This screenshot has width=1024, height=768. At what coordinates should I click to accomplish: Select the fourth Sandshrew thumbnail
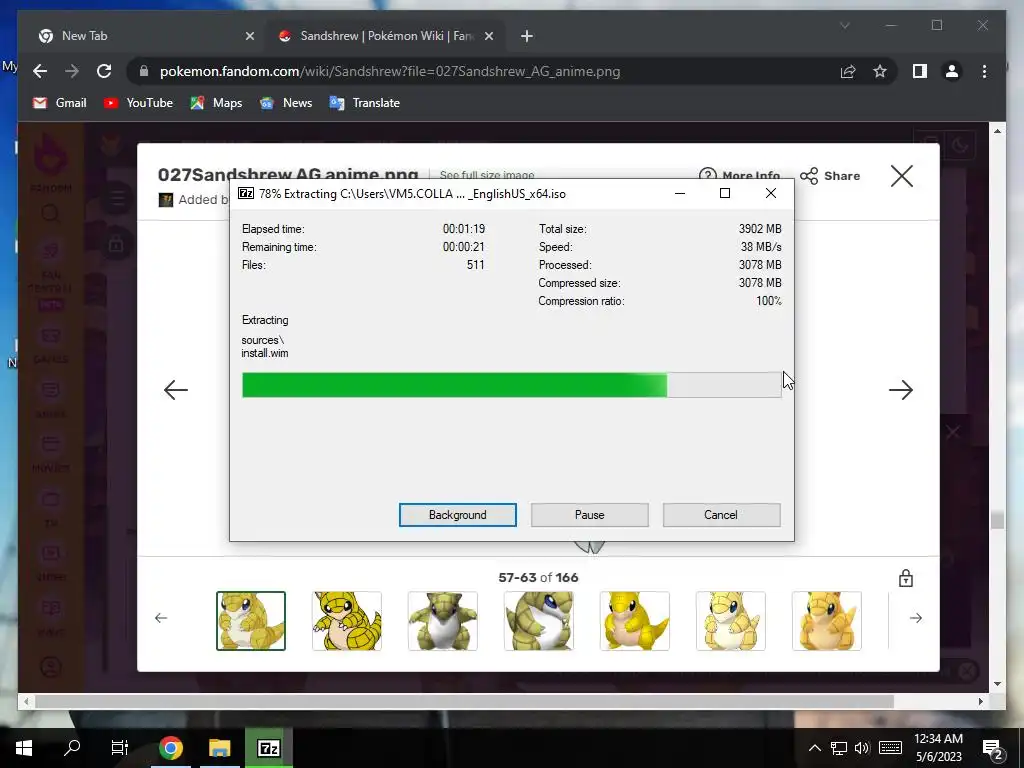coord(539,621)
